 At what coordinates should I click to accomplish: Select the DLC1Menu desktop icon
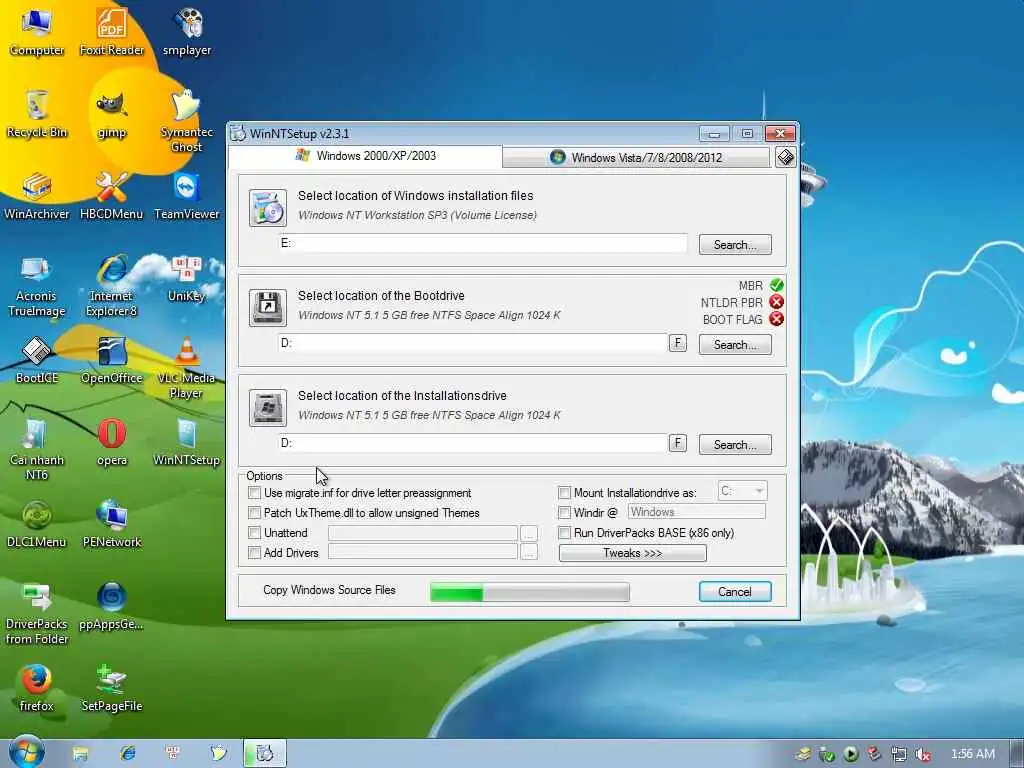pos(37,524)
